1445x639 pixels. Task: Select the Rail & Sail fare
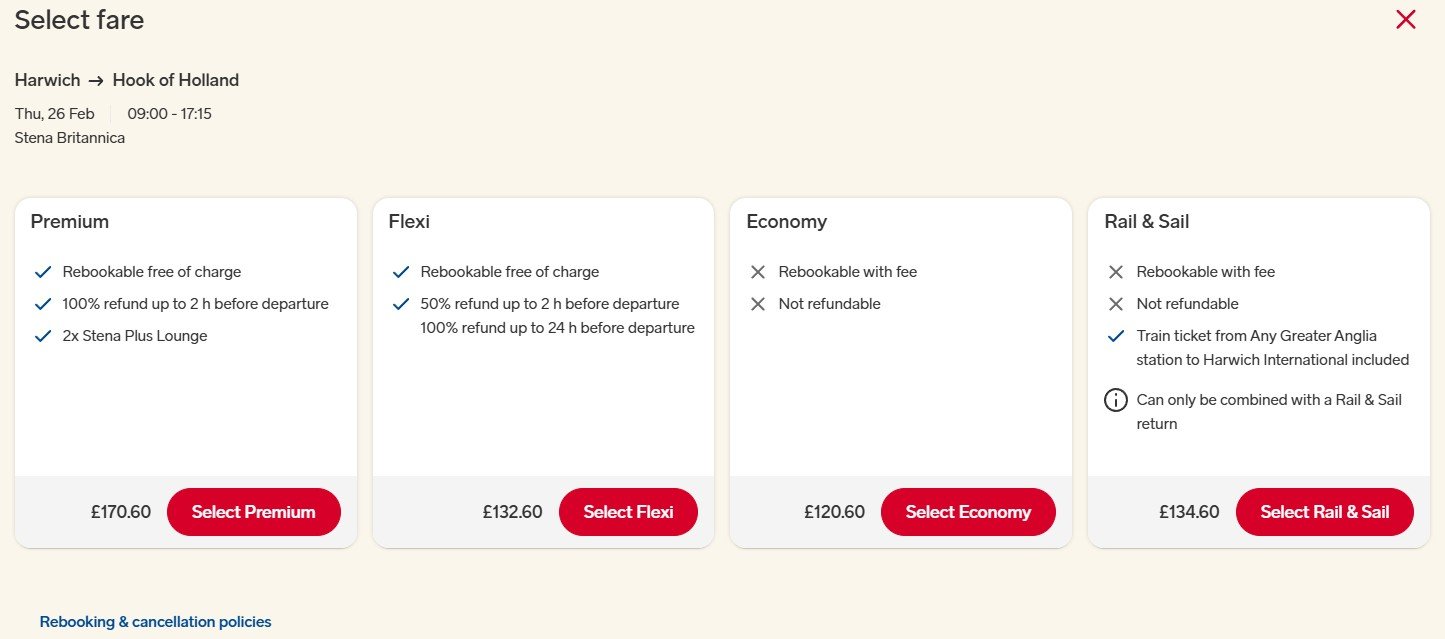[x=1324, y=512]
